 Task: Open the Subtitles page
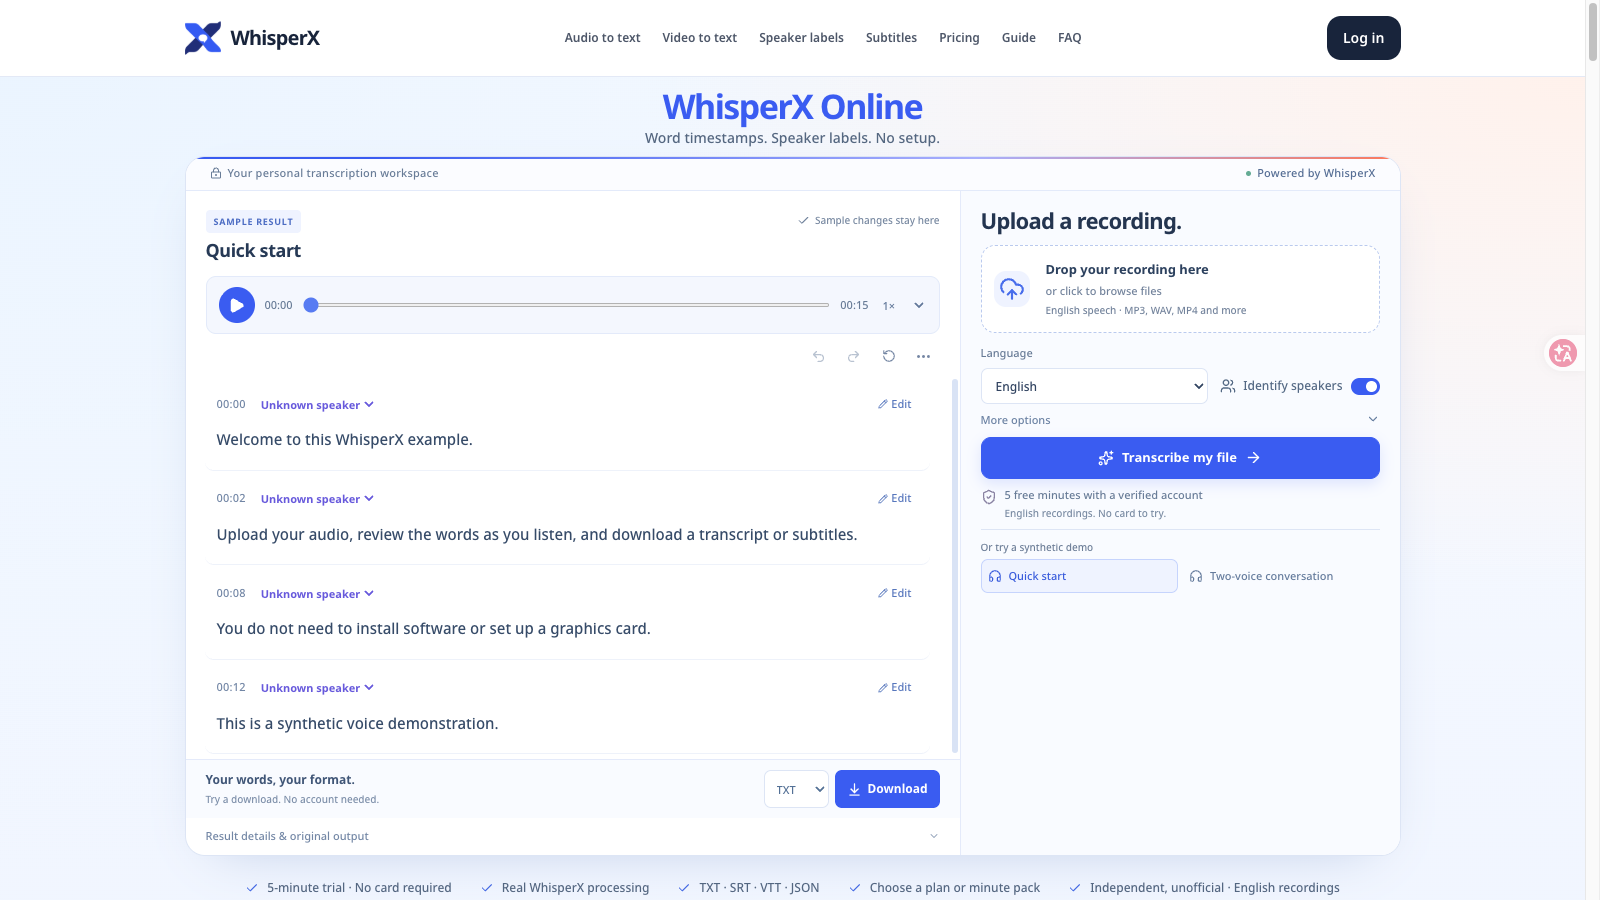pyautogui.click(x=891, y=38)
